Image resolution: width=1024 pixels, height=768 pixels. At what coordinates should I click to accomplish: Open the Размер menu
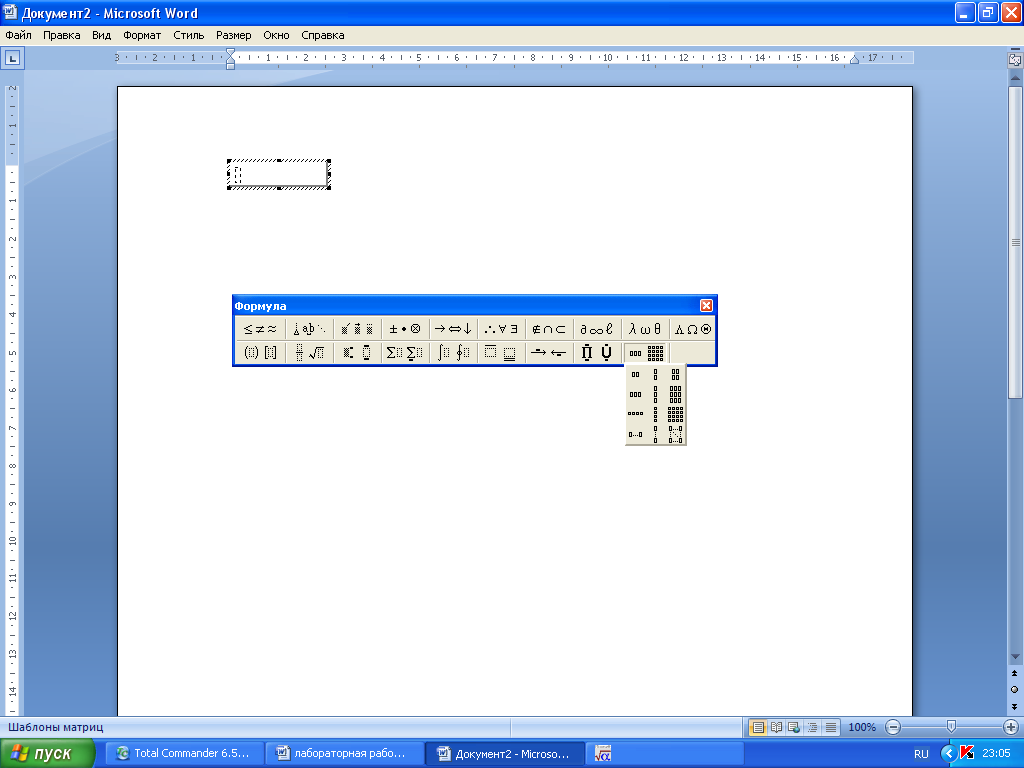233,35
